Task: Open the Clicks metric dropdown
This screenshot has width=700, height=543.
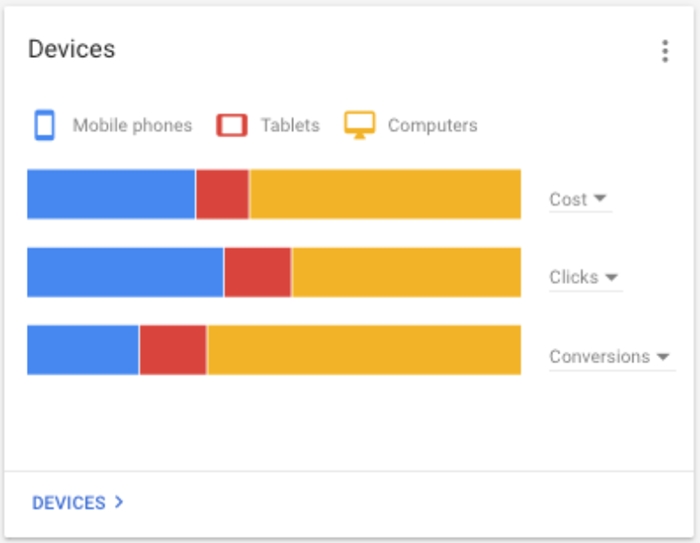Action: pyautogui.click(x=585, y=277)
